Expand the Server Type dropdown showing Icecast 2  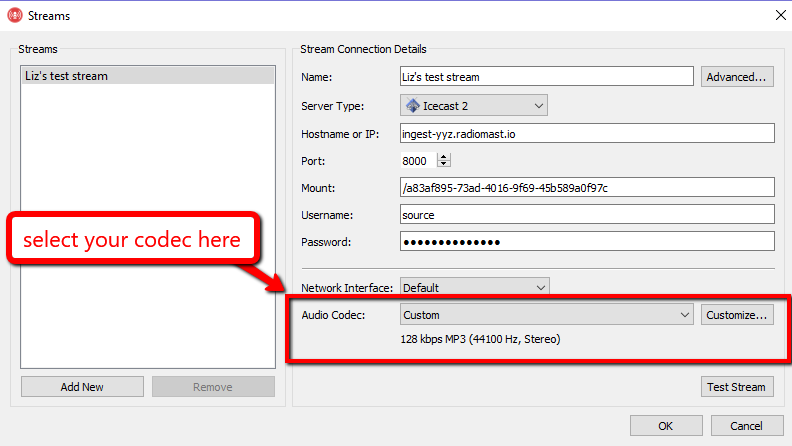[474, 105]
